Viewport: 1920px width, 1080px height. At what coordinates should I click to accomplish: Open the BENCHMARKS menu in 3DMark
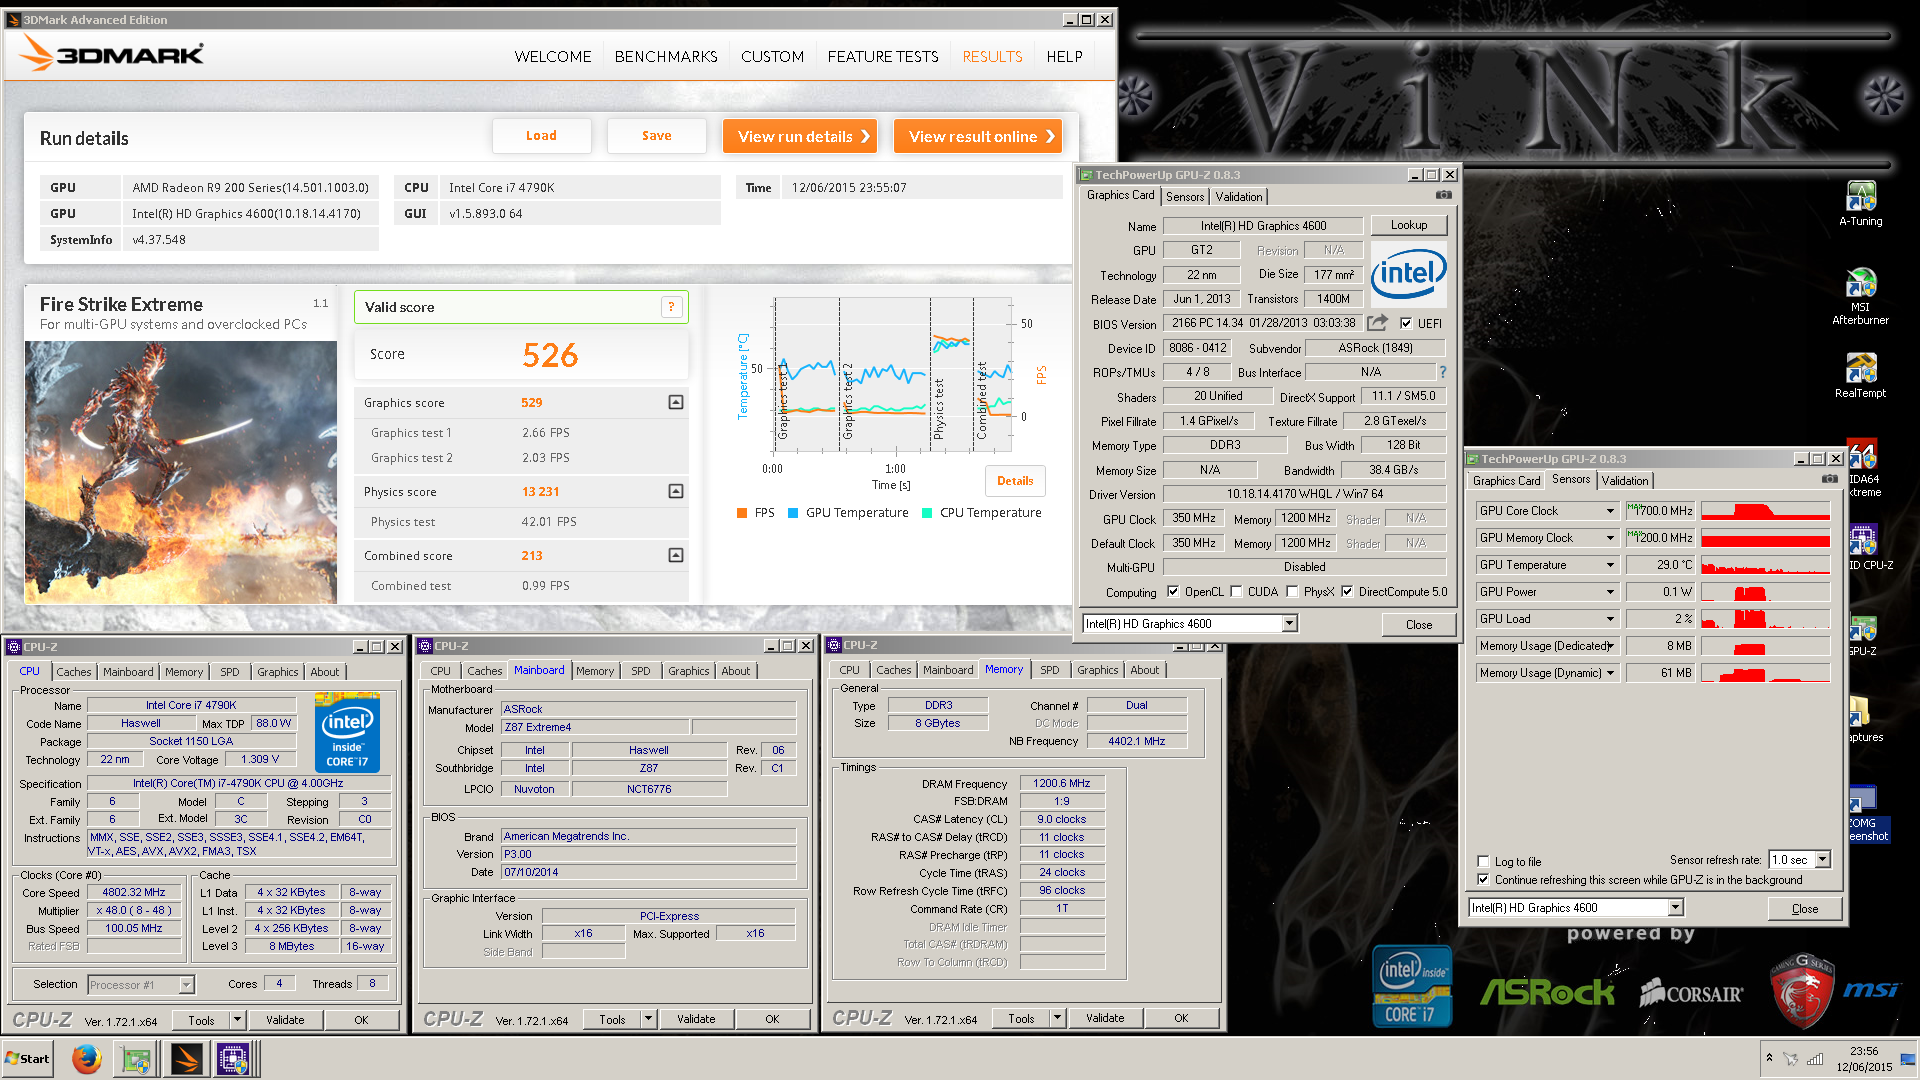click(666, 57)
